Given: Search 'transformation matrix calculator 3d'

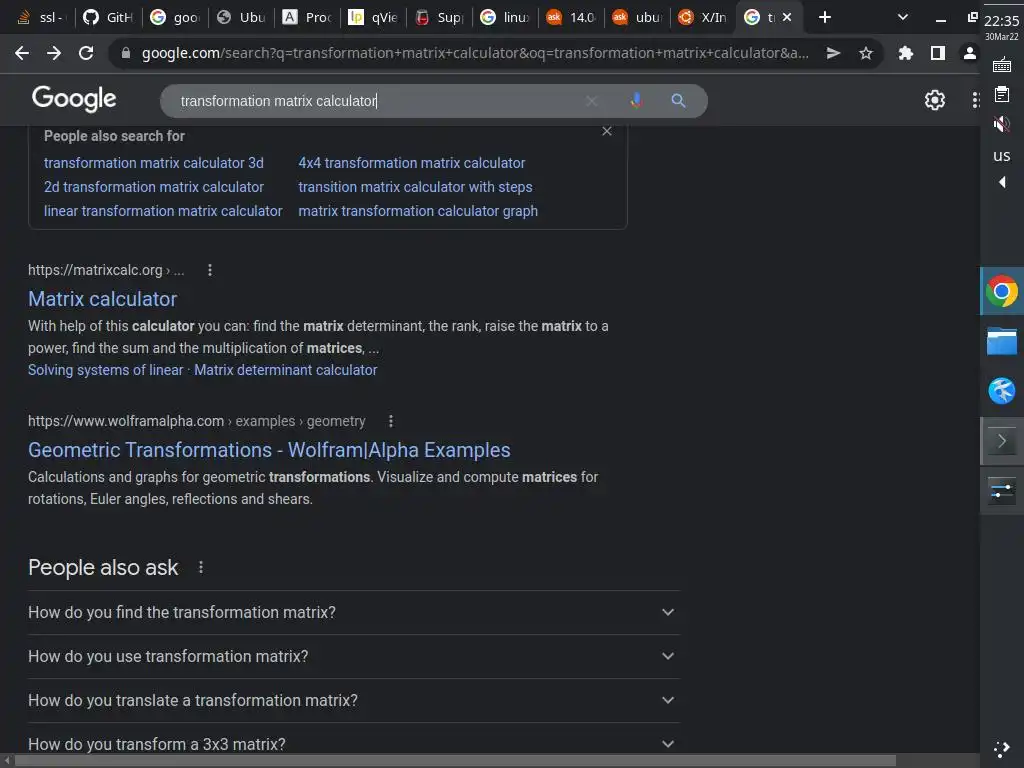Looking at the screenshot, I should 153,163.
